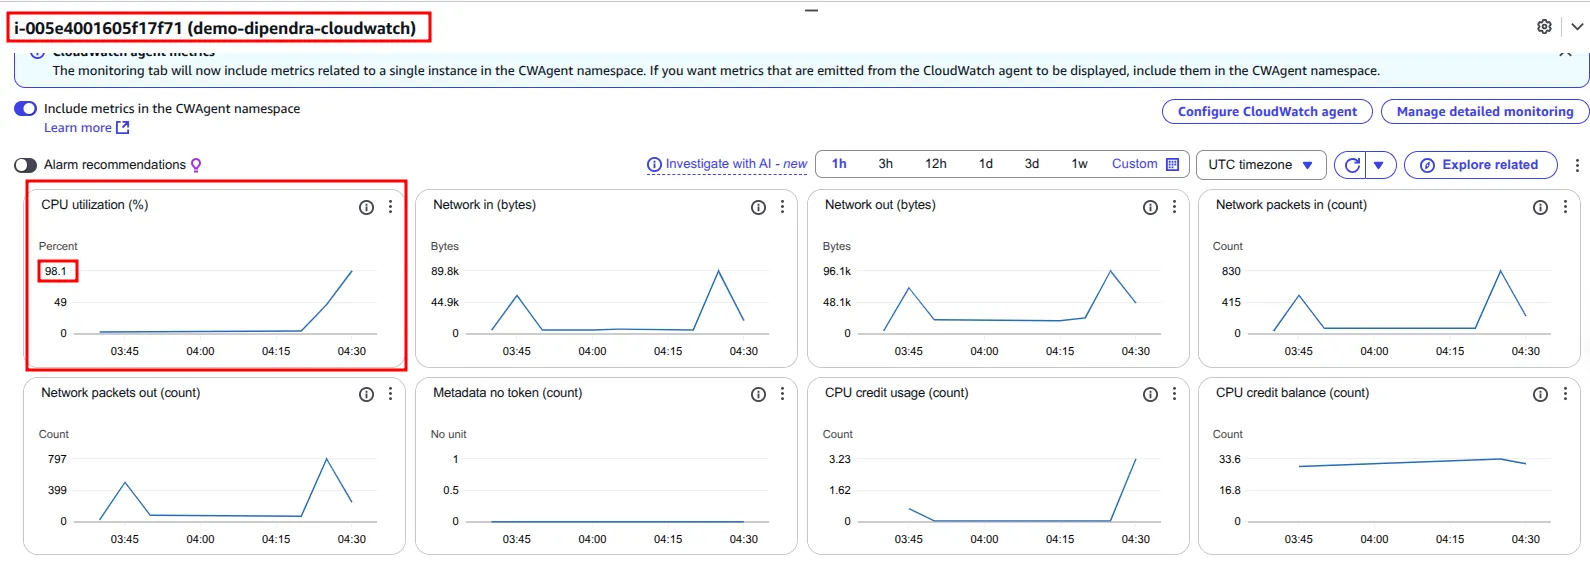Select the 1h time range

coord(839,164)
